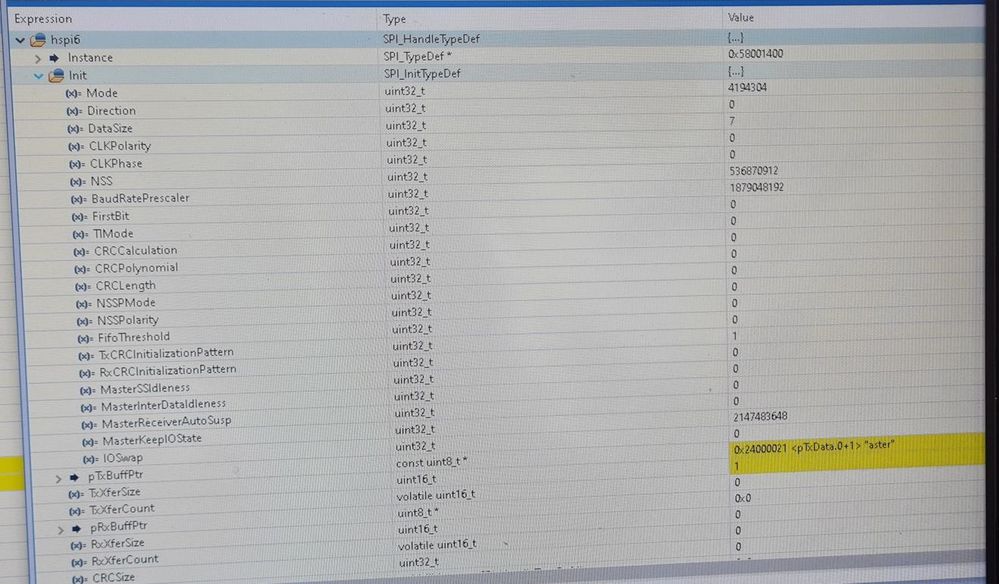
Task: Expand the Instance pointer node
Action: (x=38, y=59)
